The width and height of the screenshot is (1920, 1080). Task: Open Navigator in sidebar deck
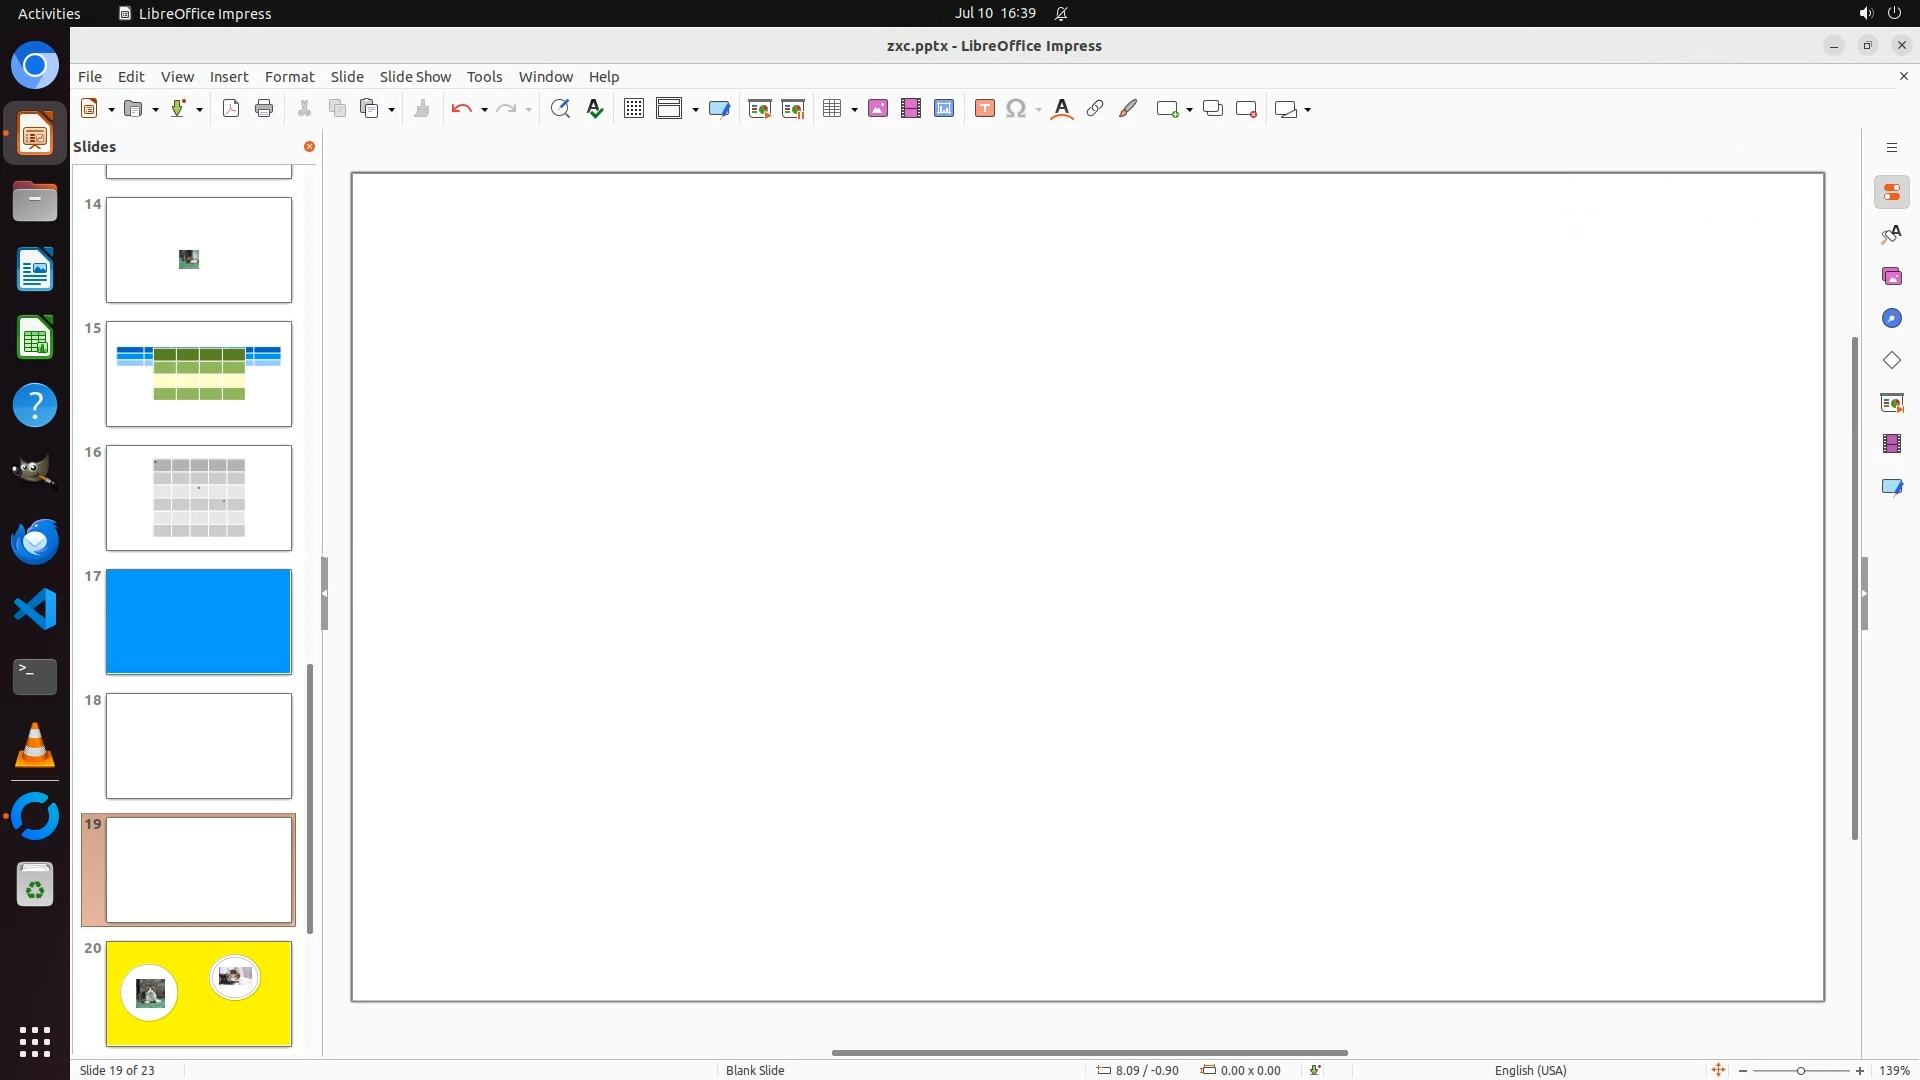[1891, 318]
